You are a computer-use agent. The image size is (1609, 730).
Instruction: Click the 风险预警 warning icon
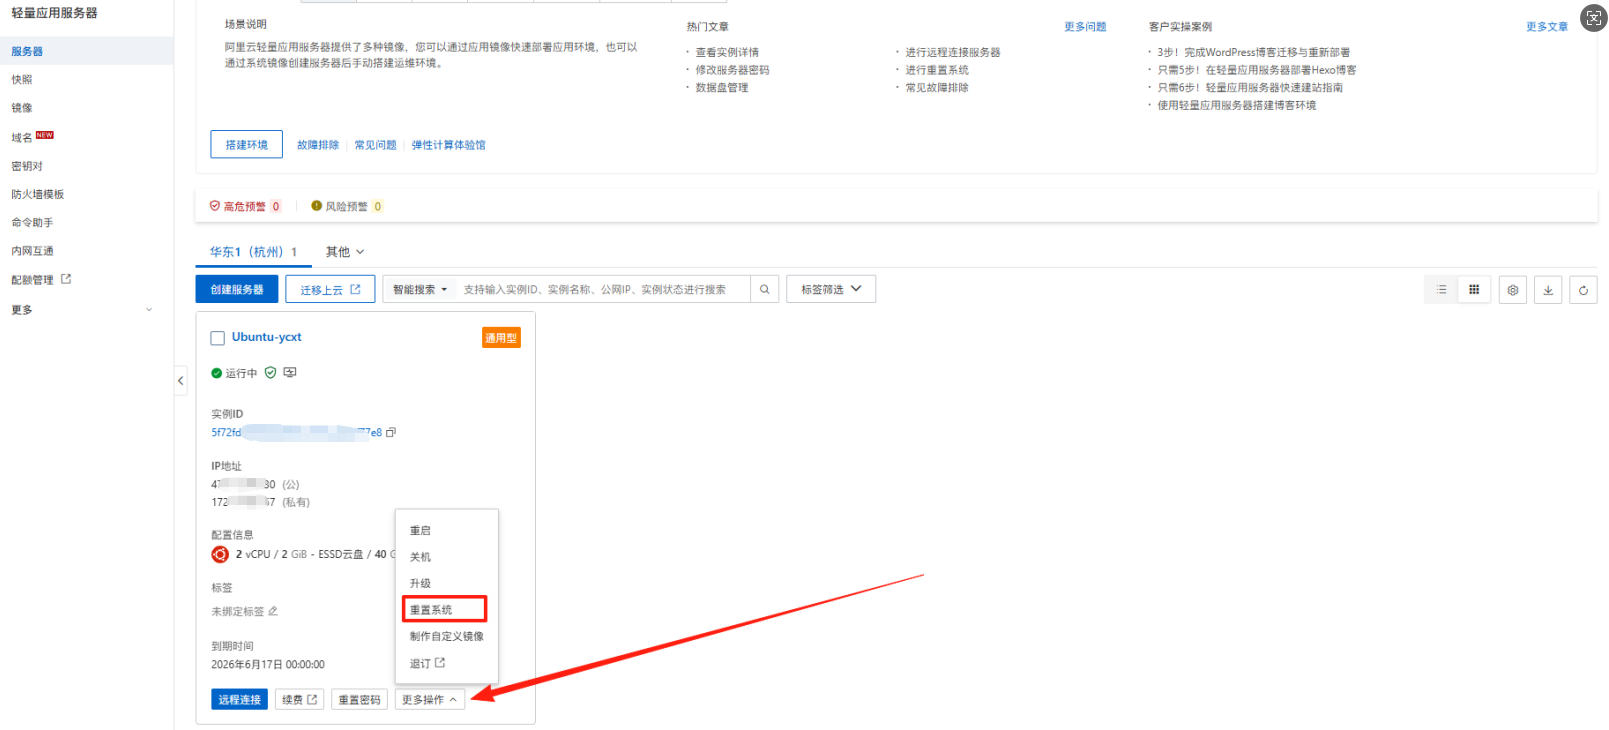pyautogui.click(x=316, y=206)
